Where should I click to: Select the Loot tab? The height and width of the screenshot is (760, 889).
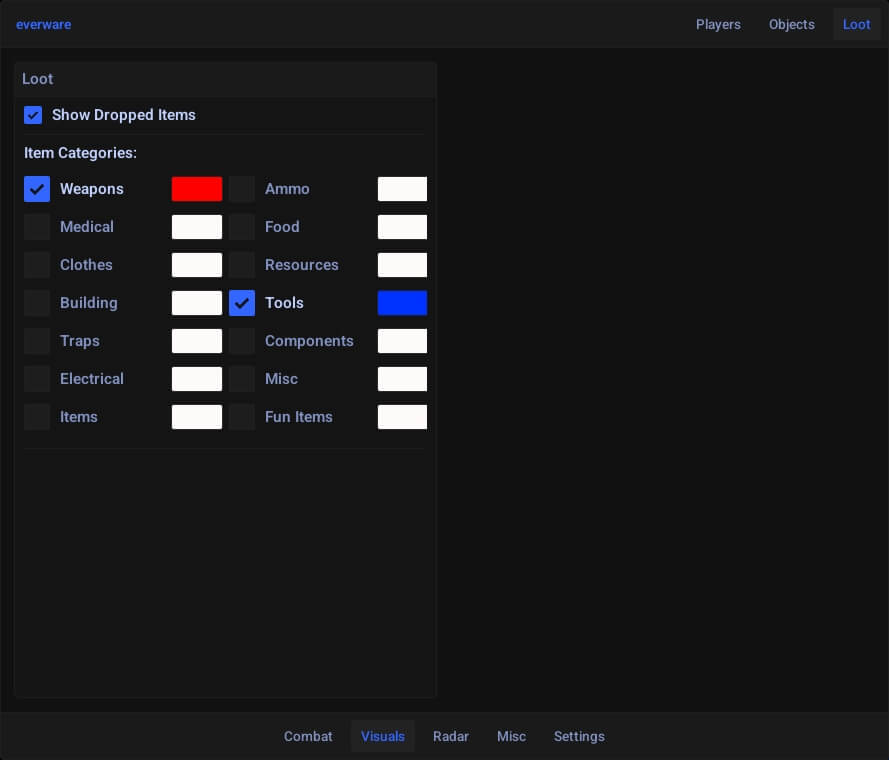[856, 24]
